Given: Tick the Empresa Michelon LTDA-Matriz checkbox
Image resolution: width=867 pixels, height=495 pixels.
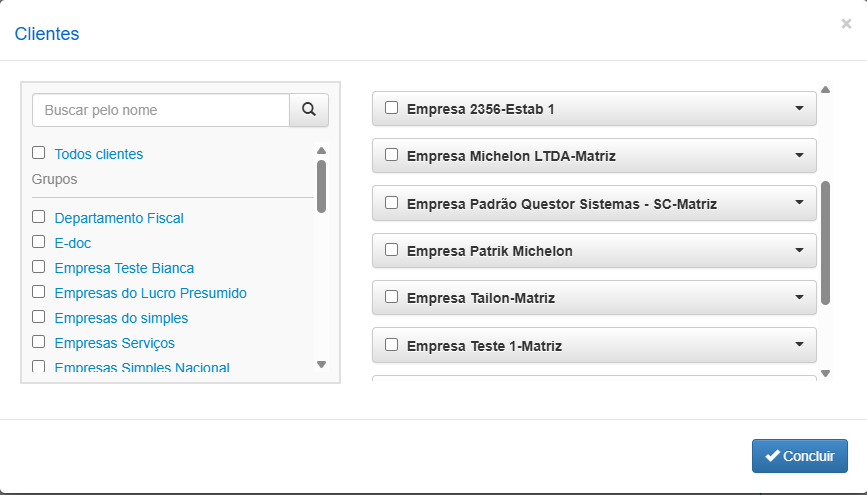Looking at the screenshot, I should [392, 155].
